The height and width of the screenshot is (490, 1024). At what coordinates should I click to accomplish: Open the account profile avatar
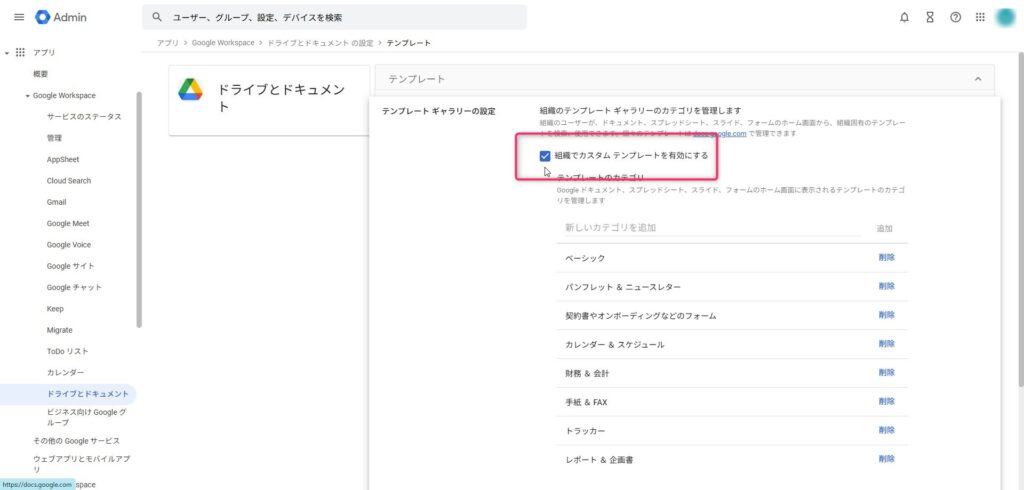1006,18
